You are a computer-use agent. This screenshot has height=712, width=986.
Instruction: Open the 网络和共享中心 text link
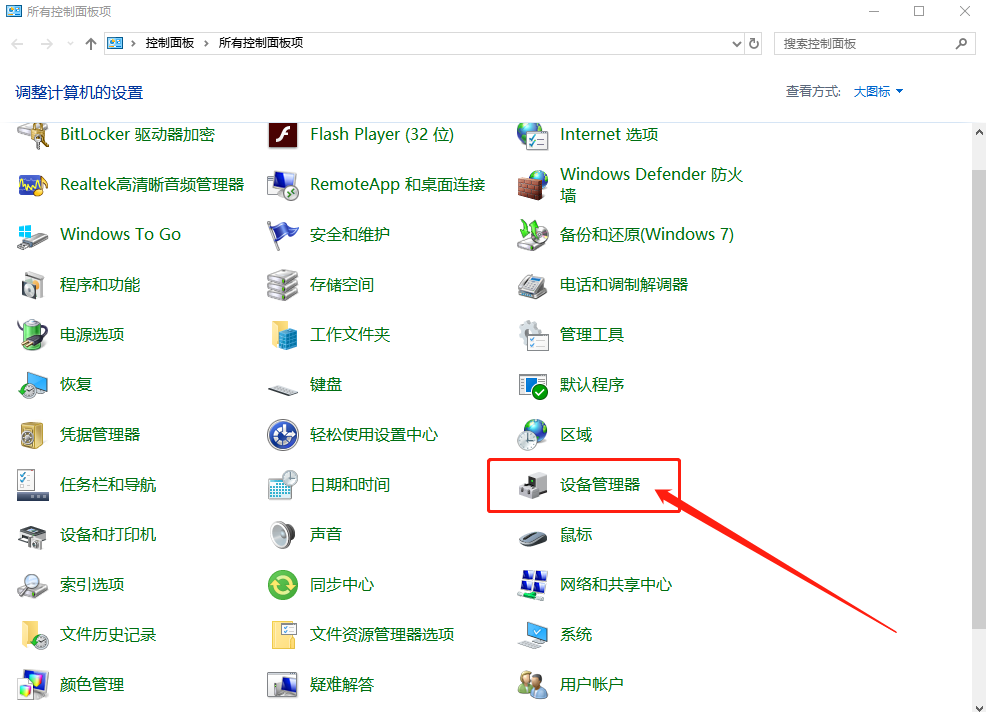[616, 585]
